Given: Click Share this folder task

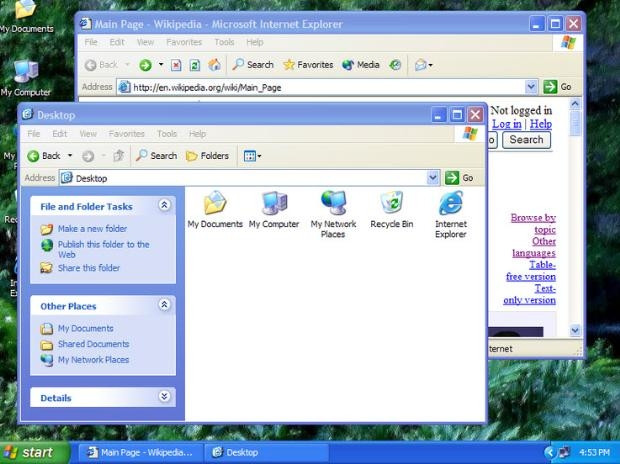Looking at the screenshot, I should 80,268.
